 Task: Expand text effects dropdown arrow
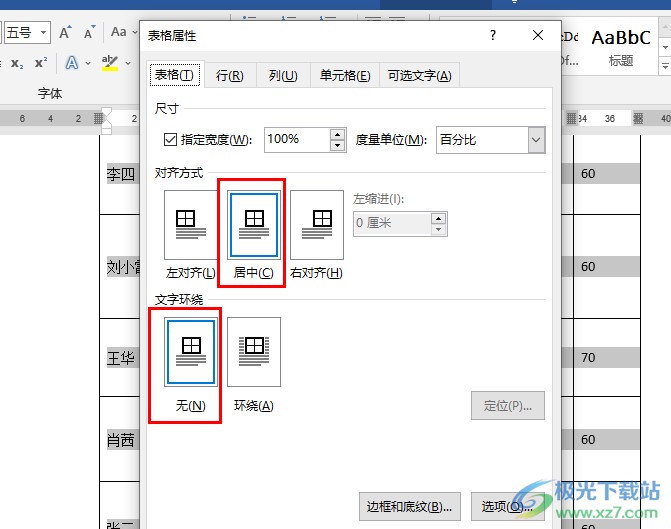tap(88, 63)
